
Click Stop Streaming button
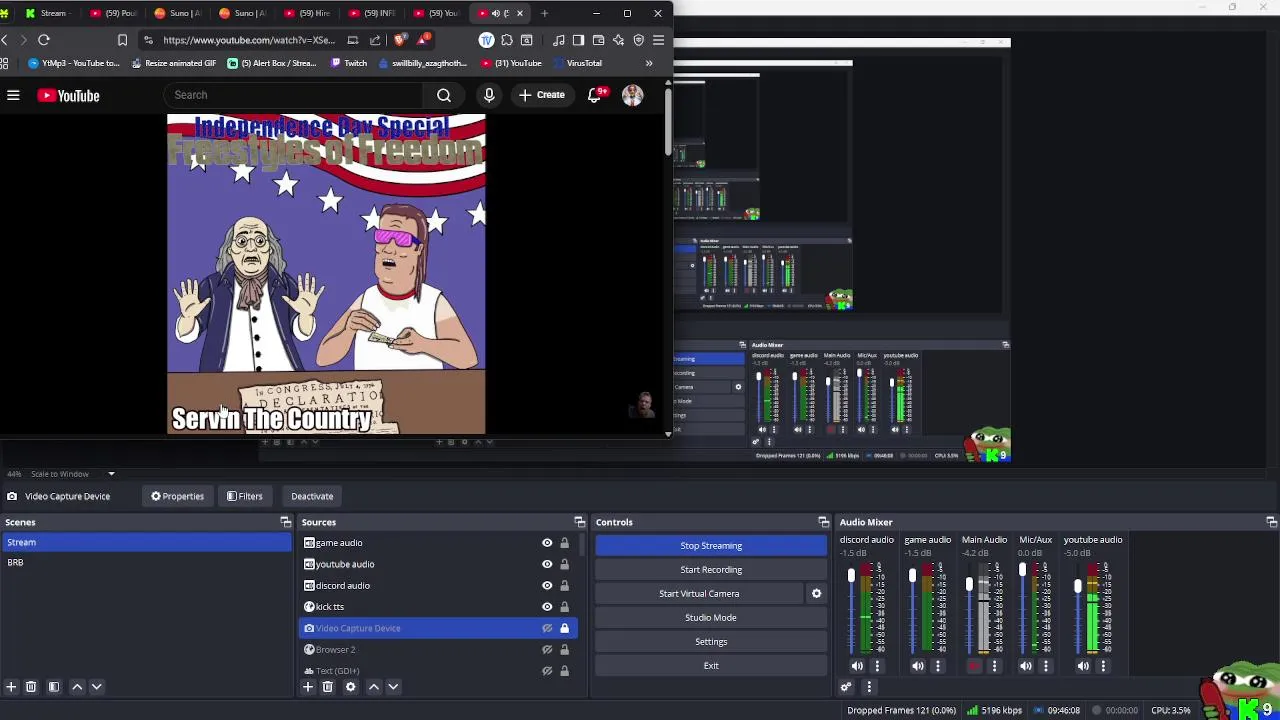[x=711, y=546]
